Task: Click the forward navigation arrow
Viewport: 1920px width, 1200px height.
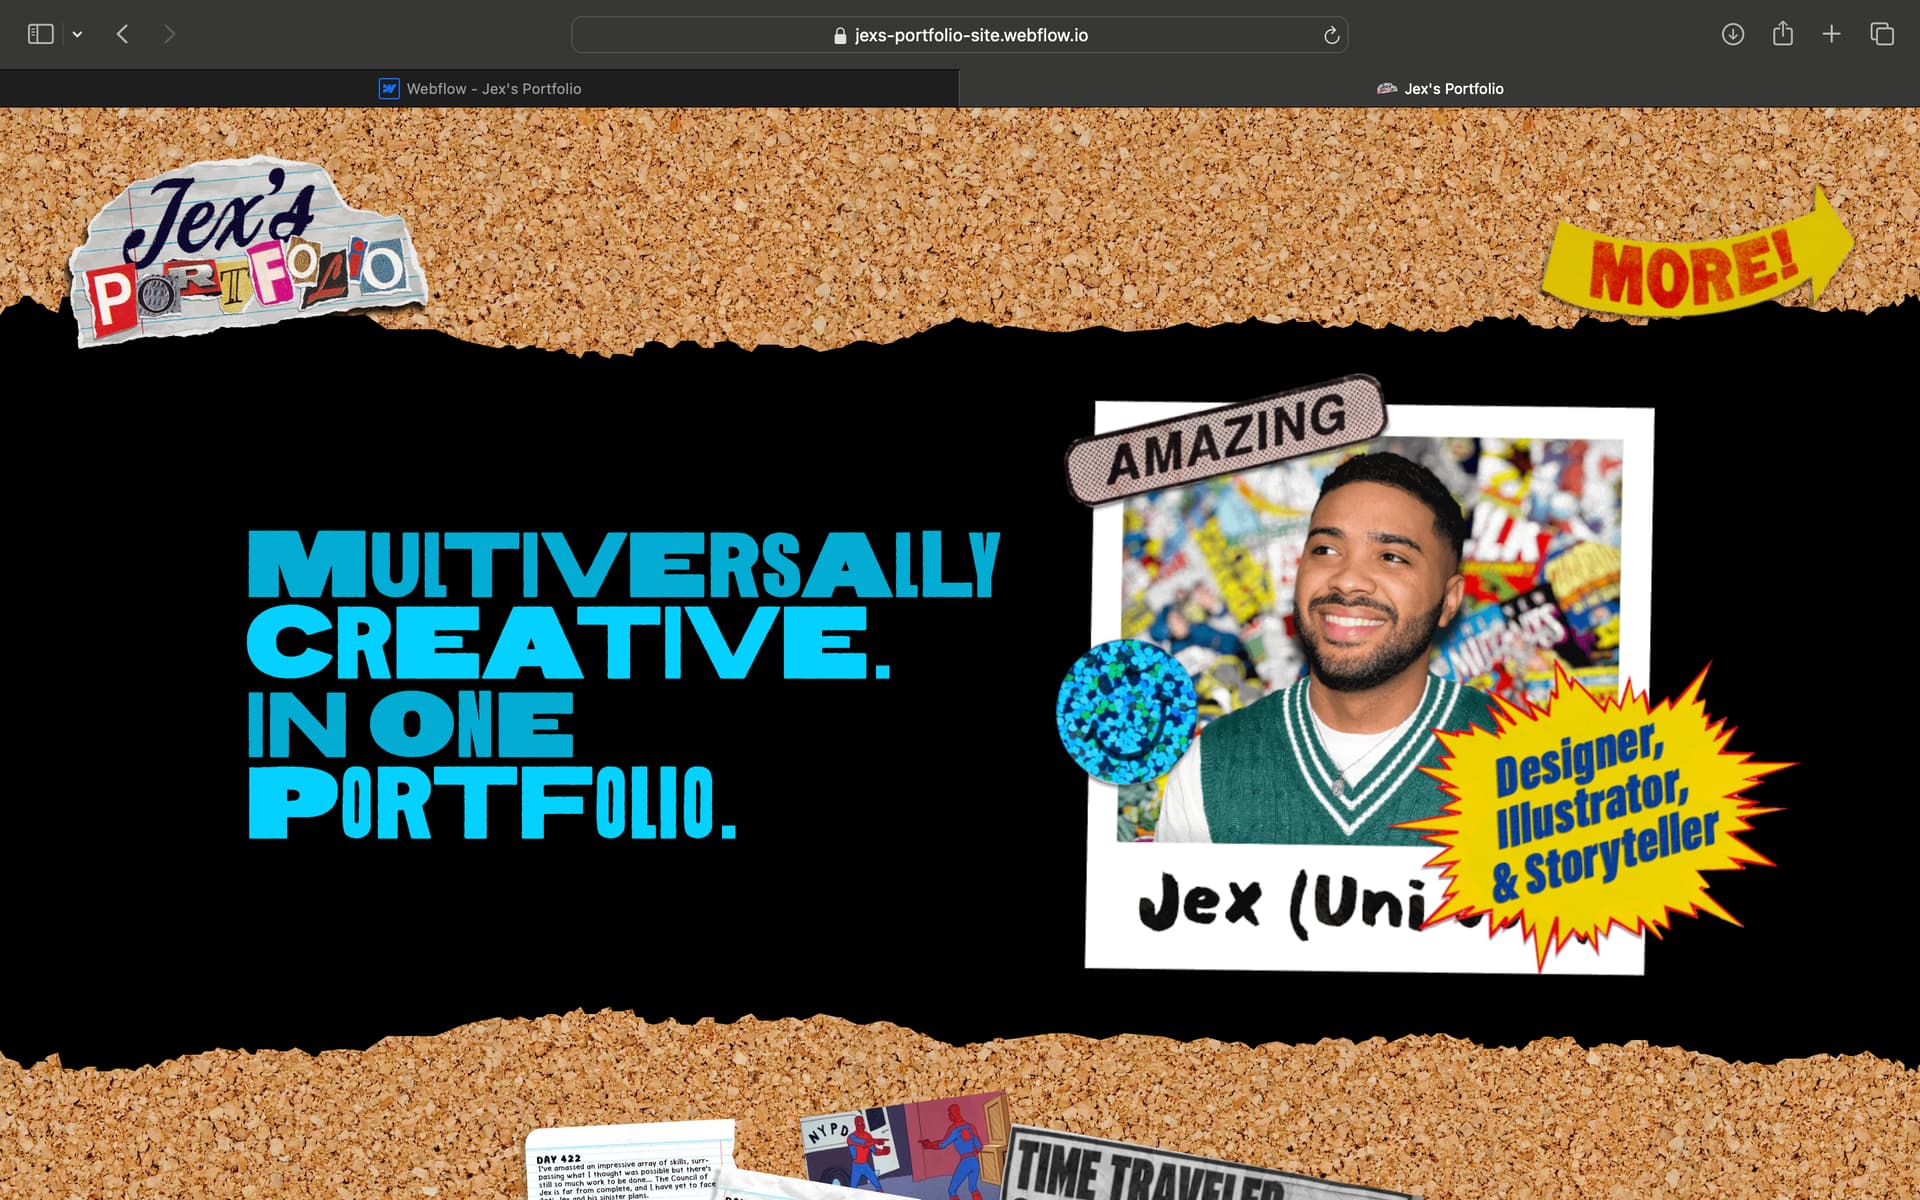Action: [x=169, y=34]
